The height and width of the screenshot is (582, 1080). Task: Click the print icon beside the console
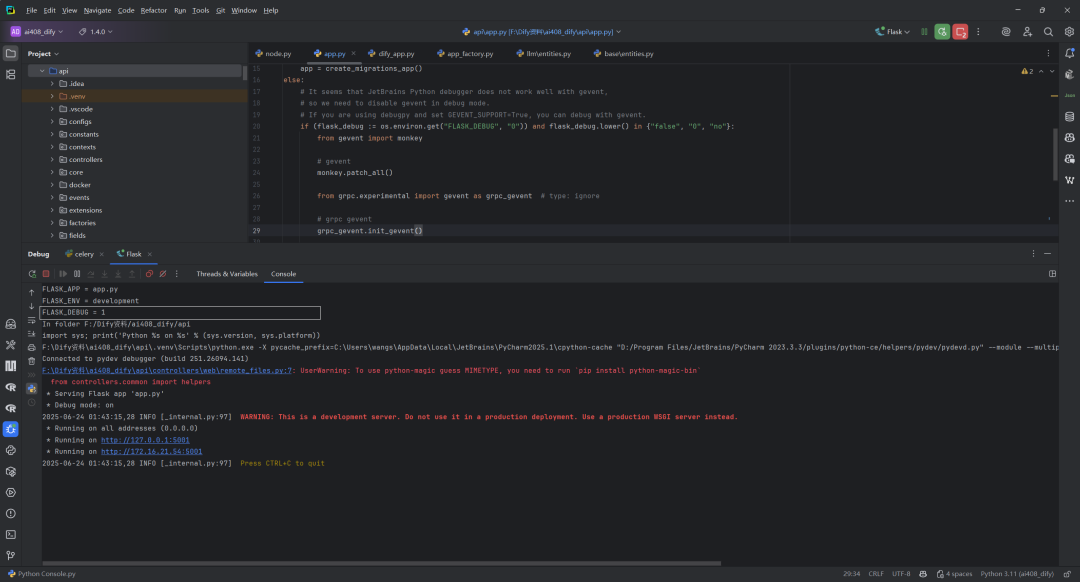pos(32,347)
